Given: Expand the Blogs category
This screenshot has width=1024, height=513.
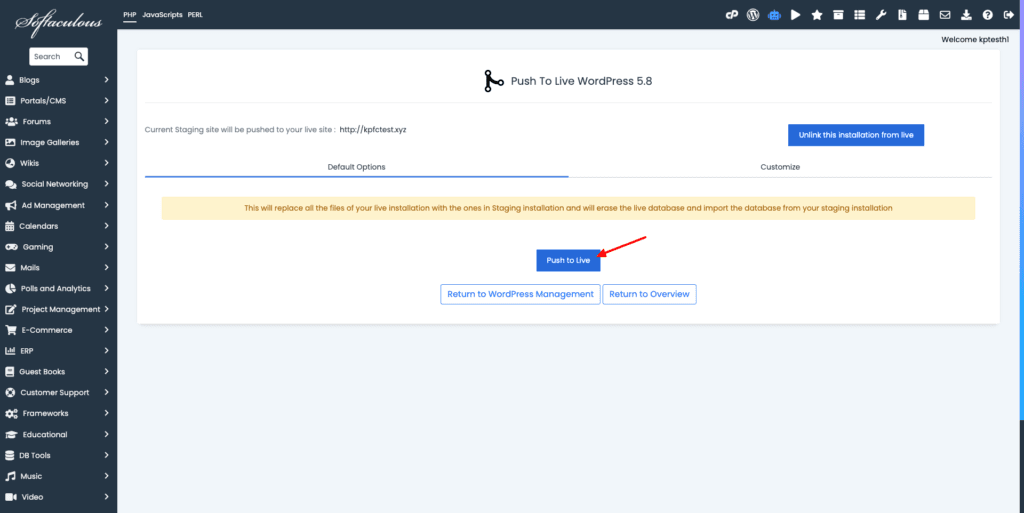Looking at the screenshot, I should 57,80.
